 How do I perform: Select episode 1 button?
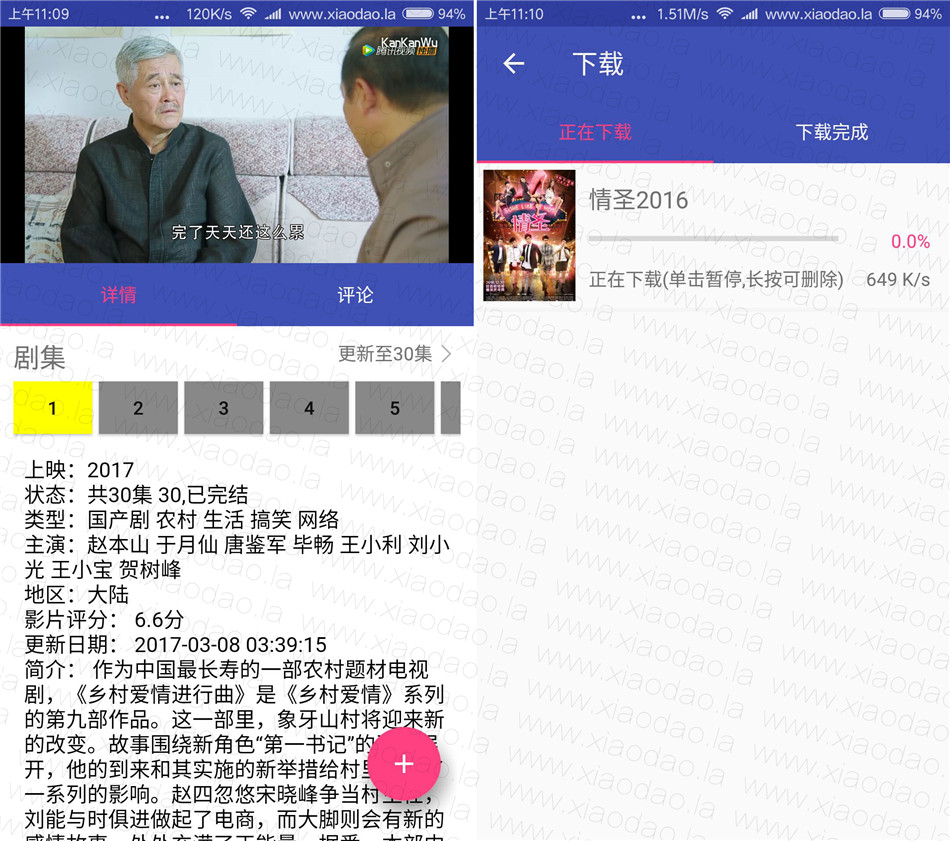pos(53,408)
